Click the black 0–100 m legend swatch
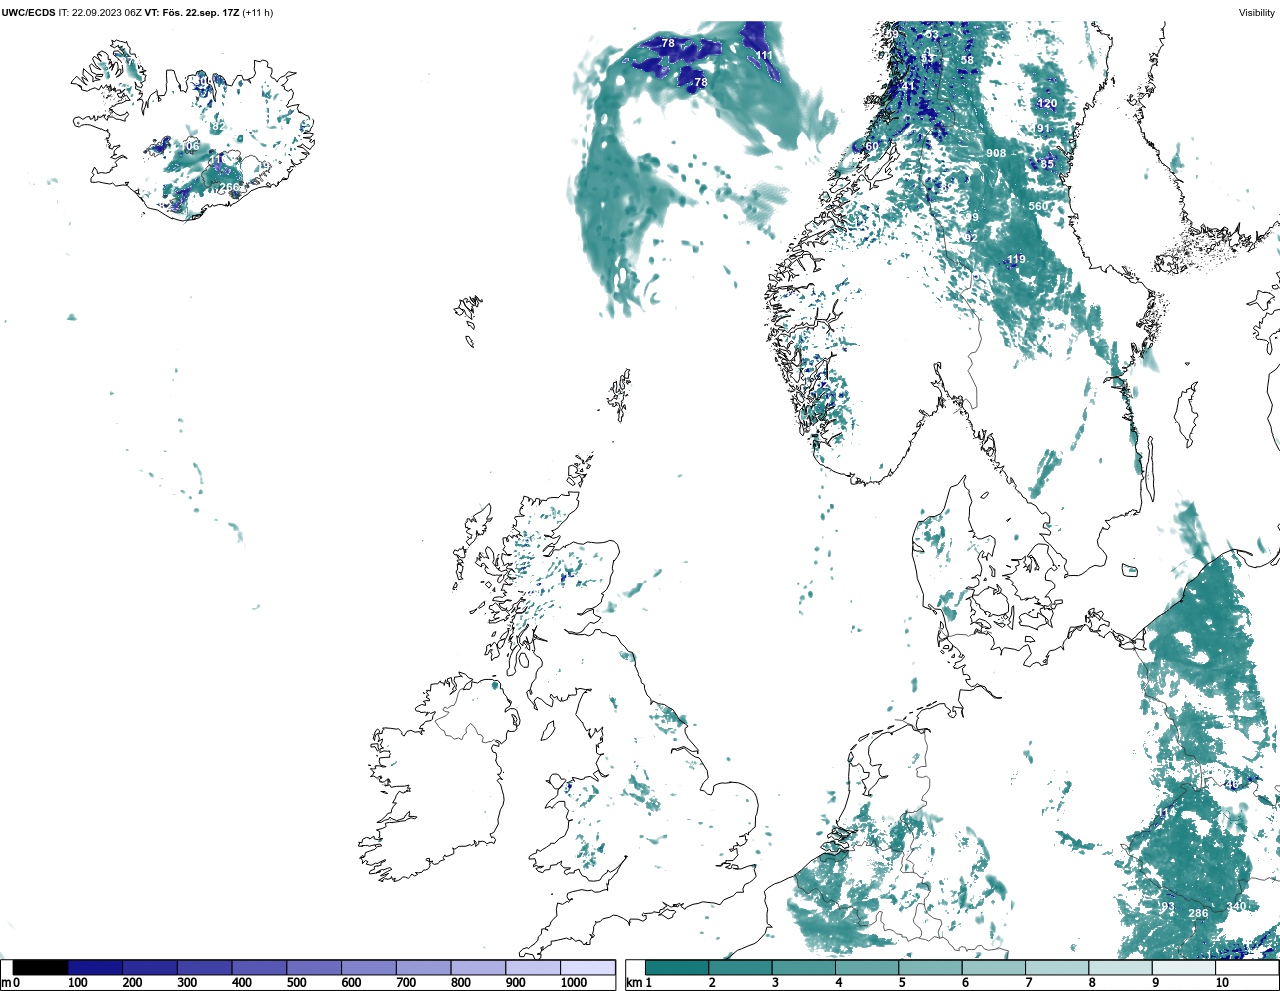 pyautogui.click(x=41, y=967)
